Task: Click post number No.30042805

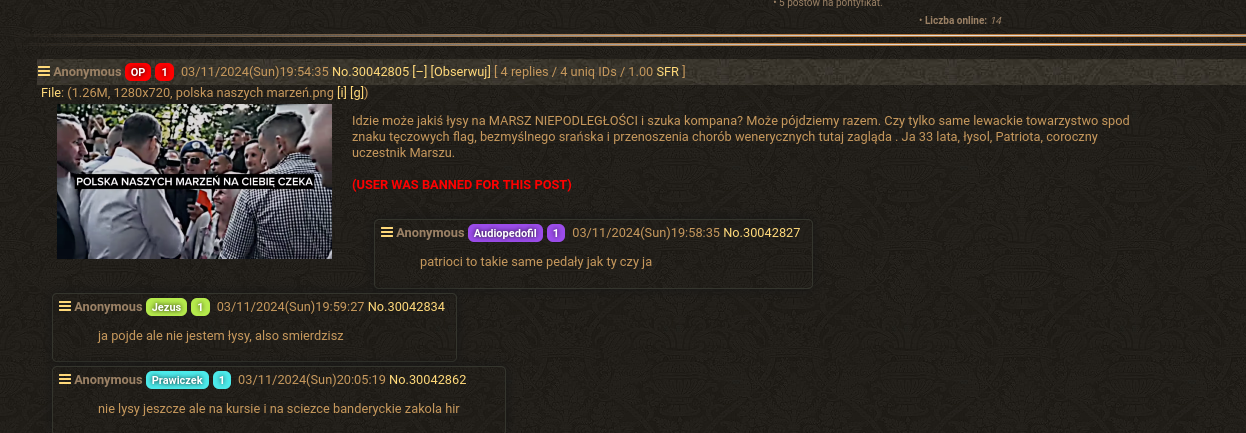Action: [x=371, y=72]
